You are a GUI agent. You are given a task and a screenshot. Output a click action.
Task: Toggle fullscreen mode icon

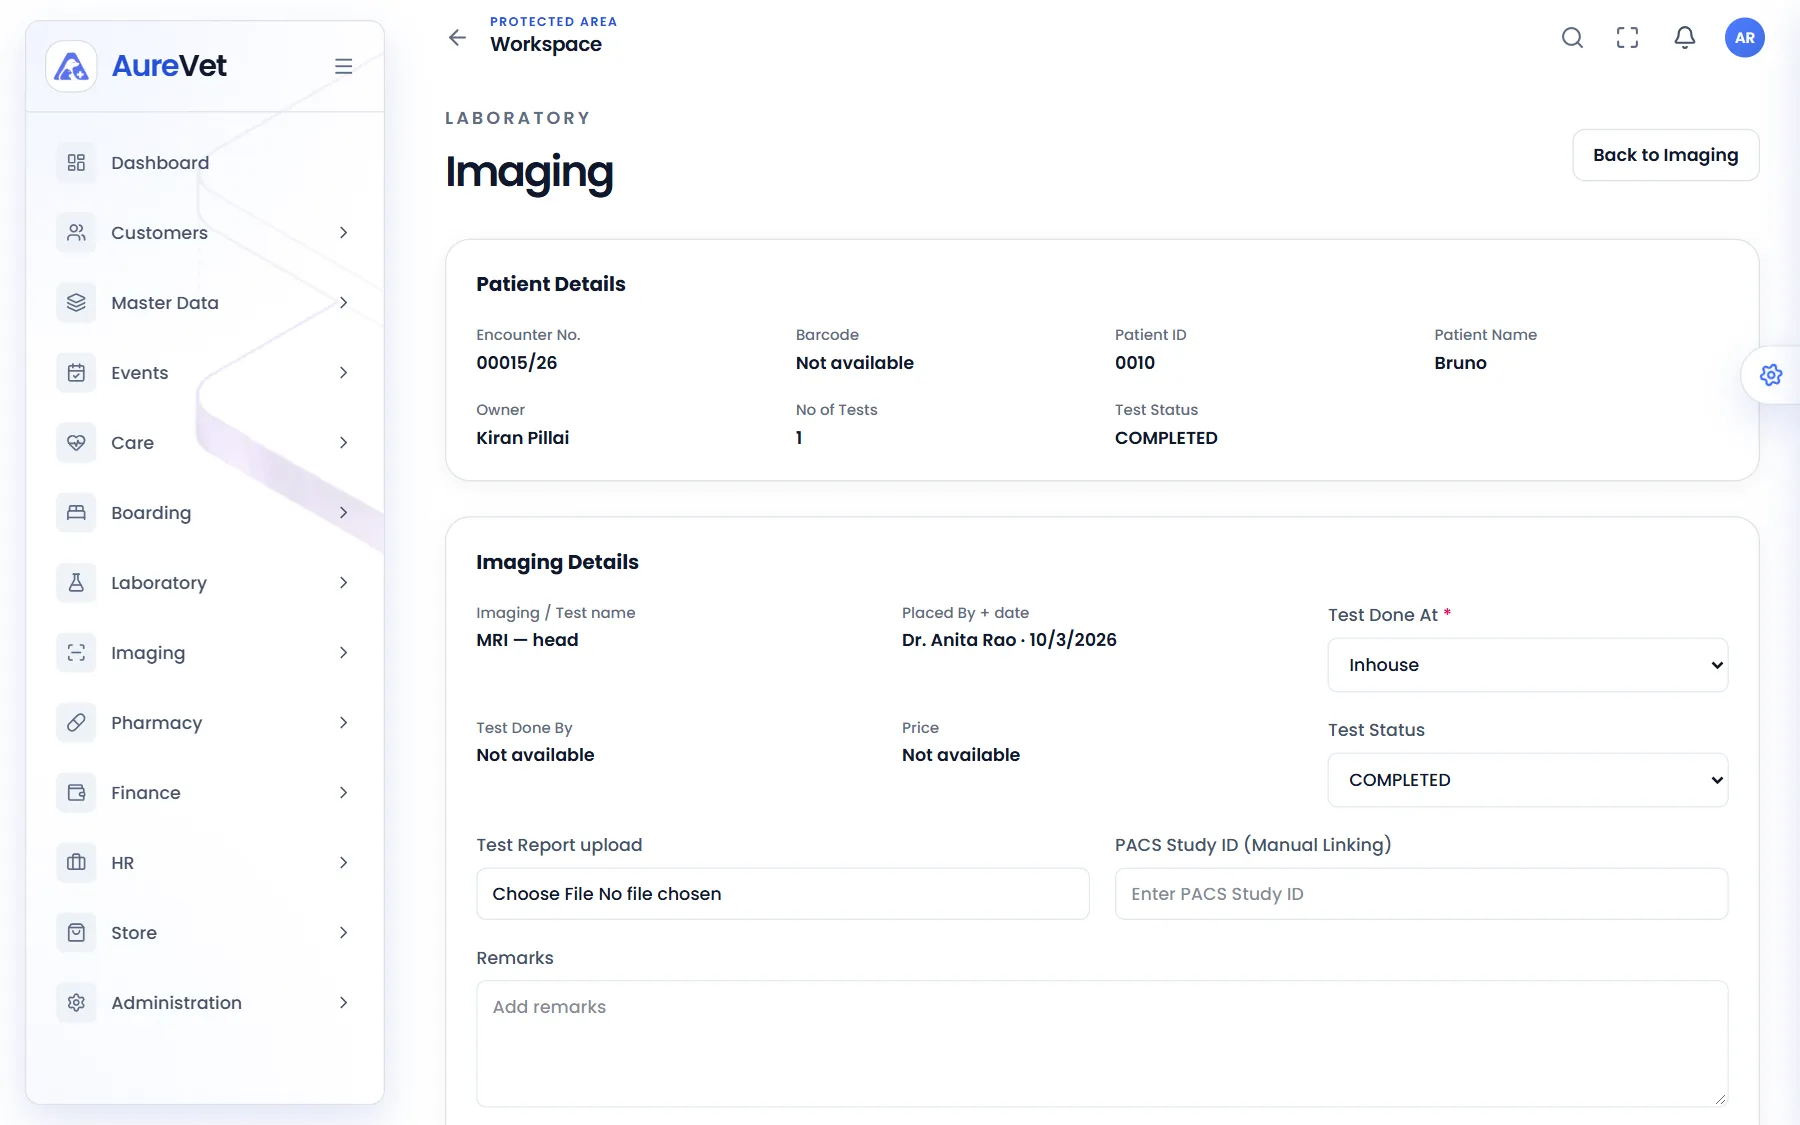pyautogui.click(x=1628, y=38)
